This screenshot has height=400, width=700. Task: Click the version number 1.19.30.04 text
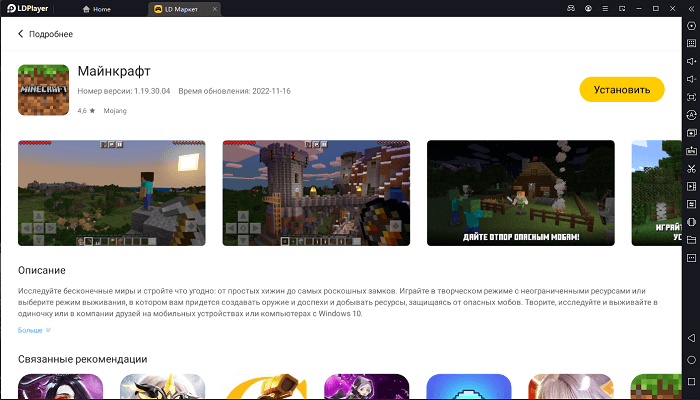[x=152, y=91]
